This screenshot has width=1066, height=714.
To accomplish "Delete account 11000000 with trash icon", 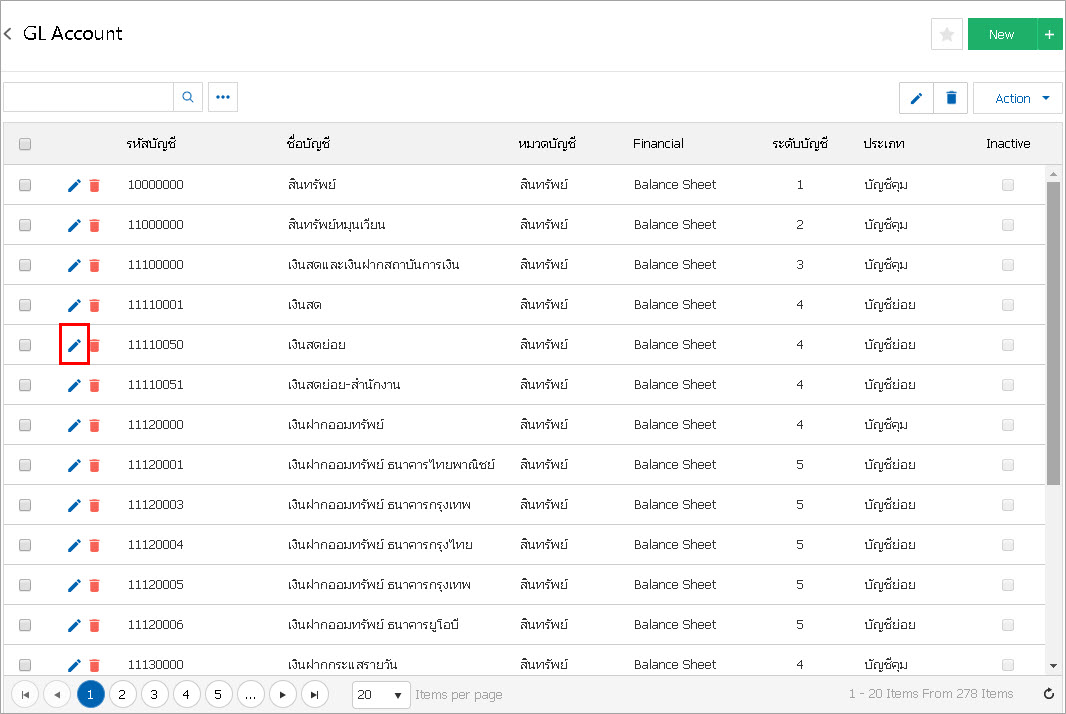I will click(94, 225).
